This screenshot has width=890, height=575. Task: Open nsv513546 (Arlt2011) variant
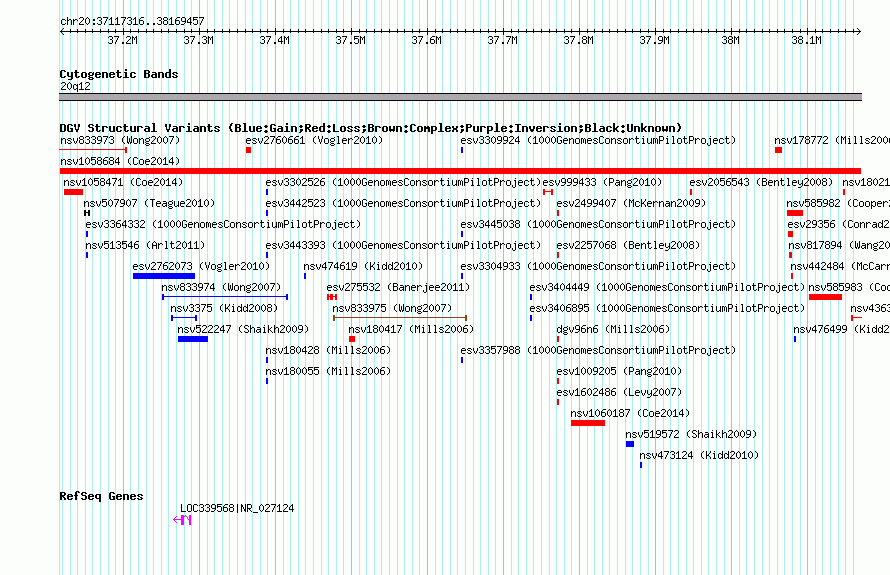click(x=145, y=245)
